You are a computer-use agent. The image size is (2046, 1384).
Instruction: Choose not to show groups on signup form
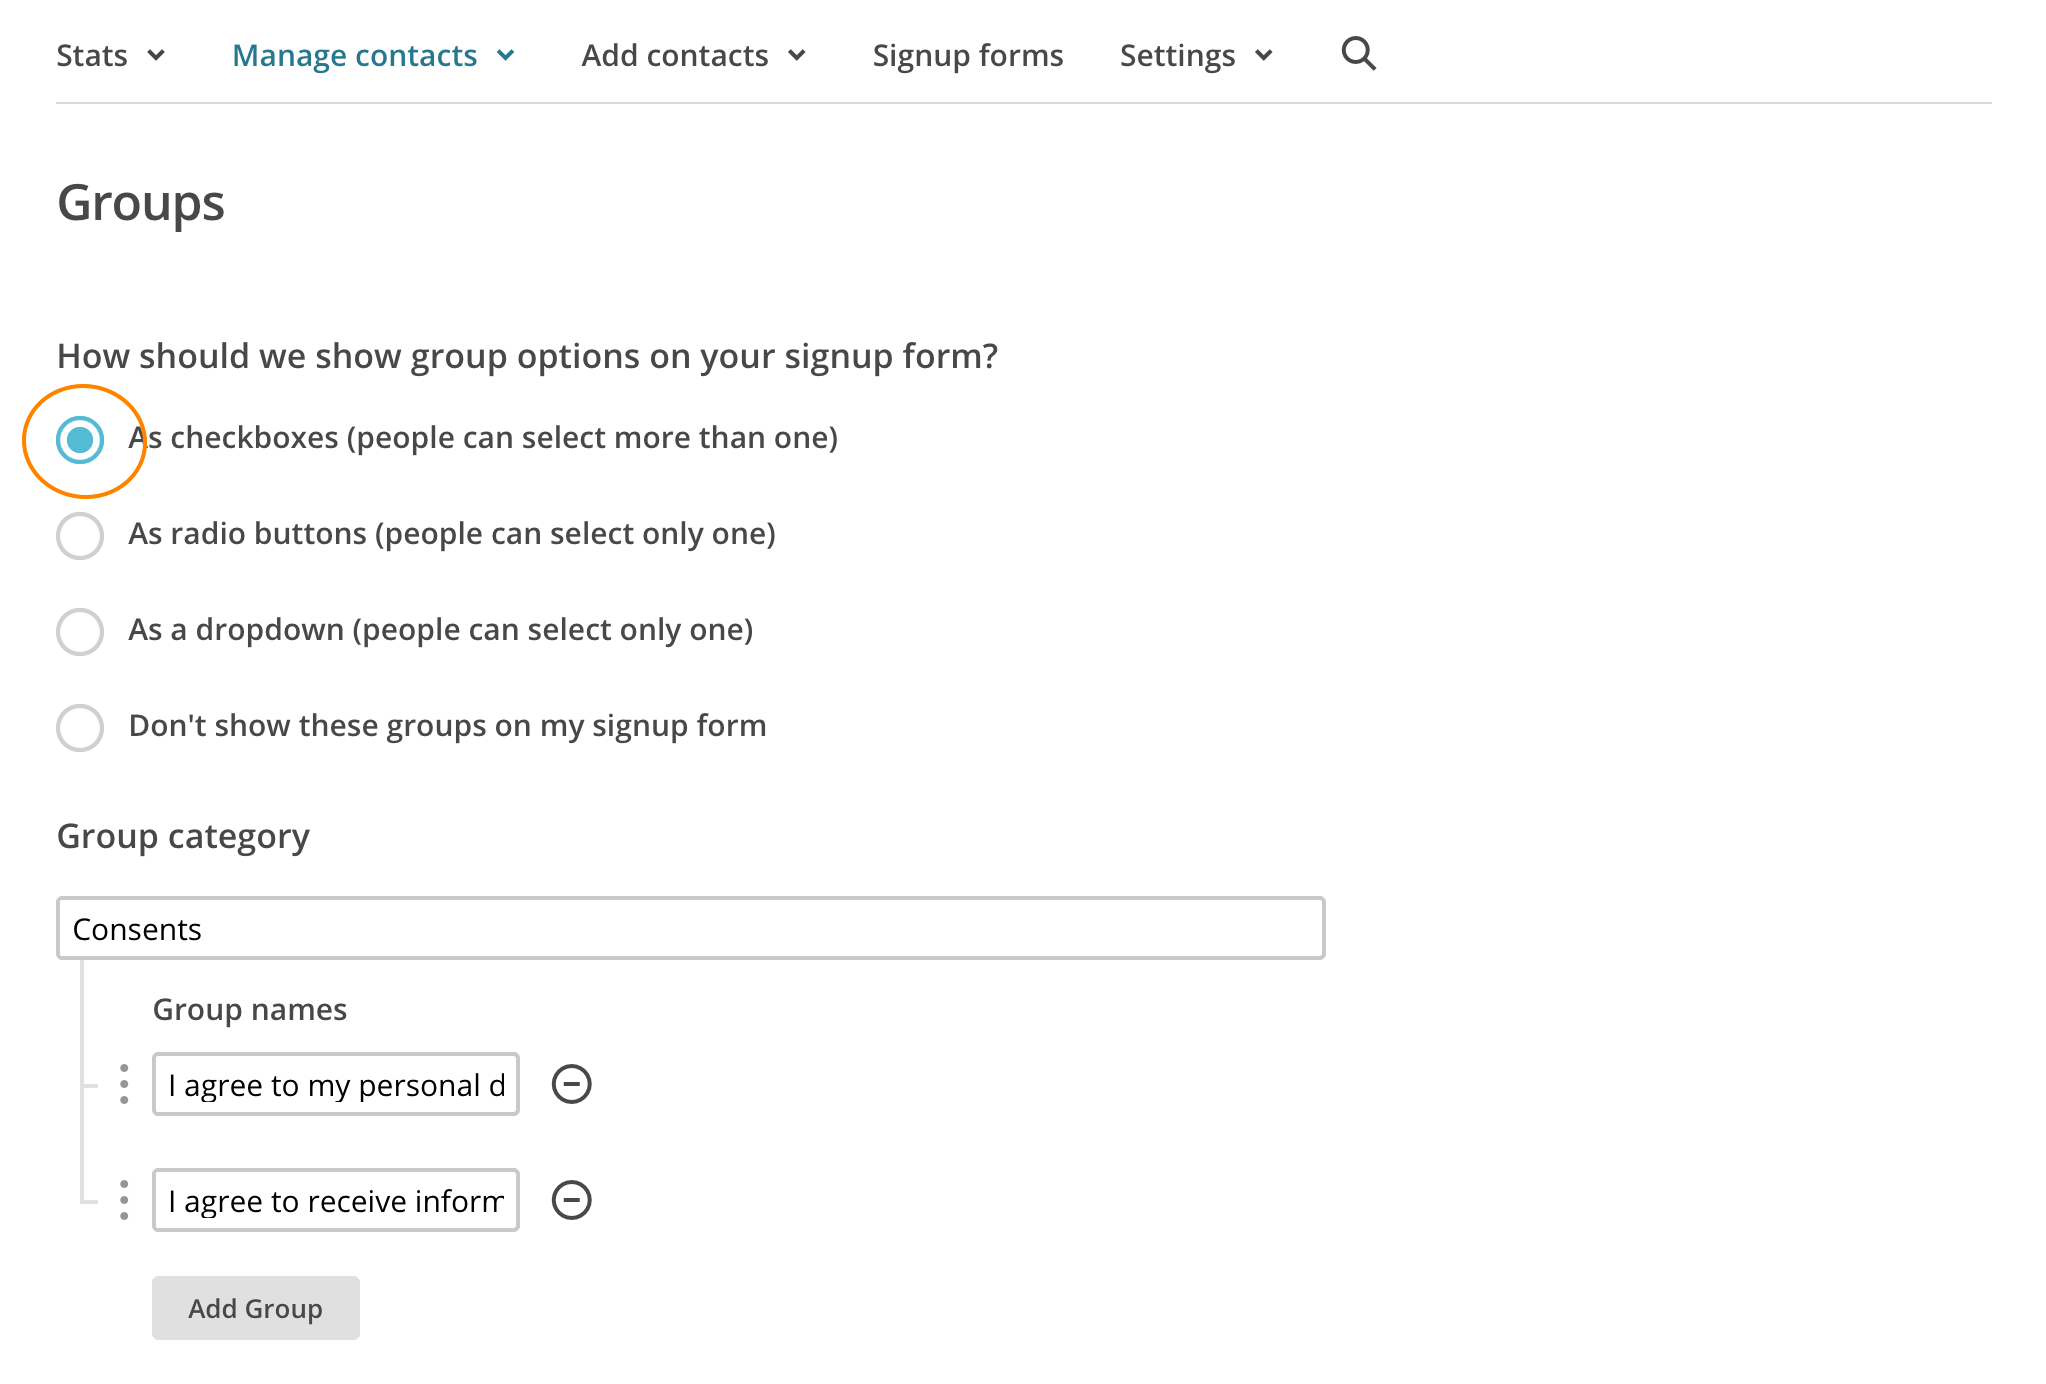(x=79, y=727)
